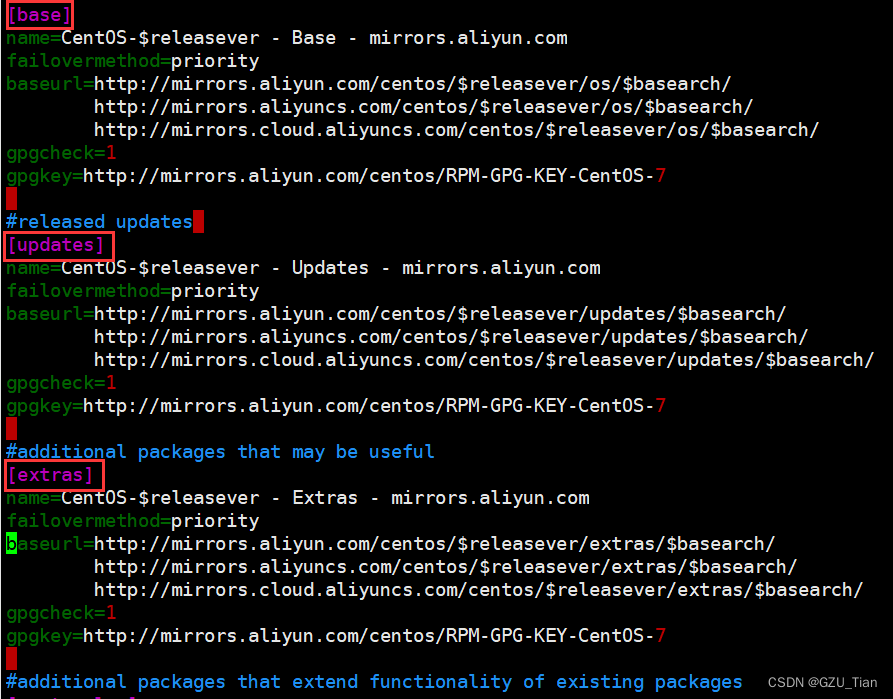893x699 pixels.
Task: Click the failovermethod=priority line in the updates section
Action: (133, 291)
